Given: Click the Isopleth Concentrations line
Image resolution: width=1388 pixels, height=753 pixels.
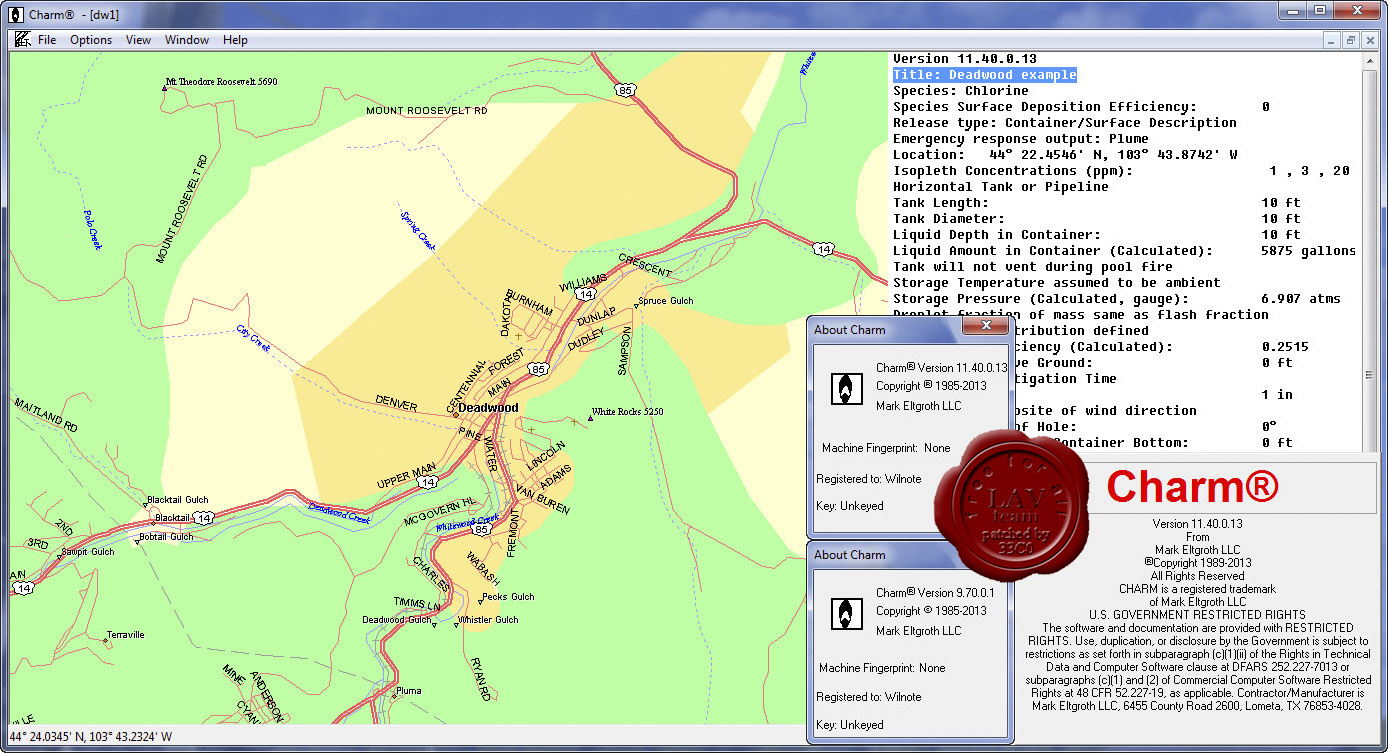Looking at the screenshot, I should click(1121, 171).
